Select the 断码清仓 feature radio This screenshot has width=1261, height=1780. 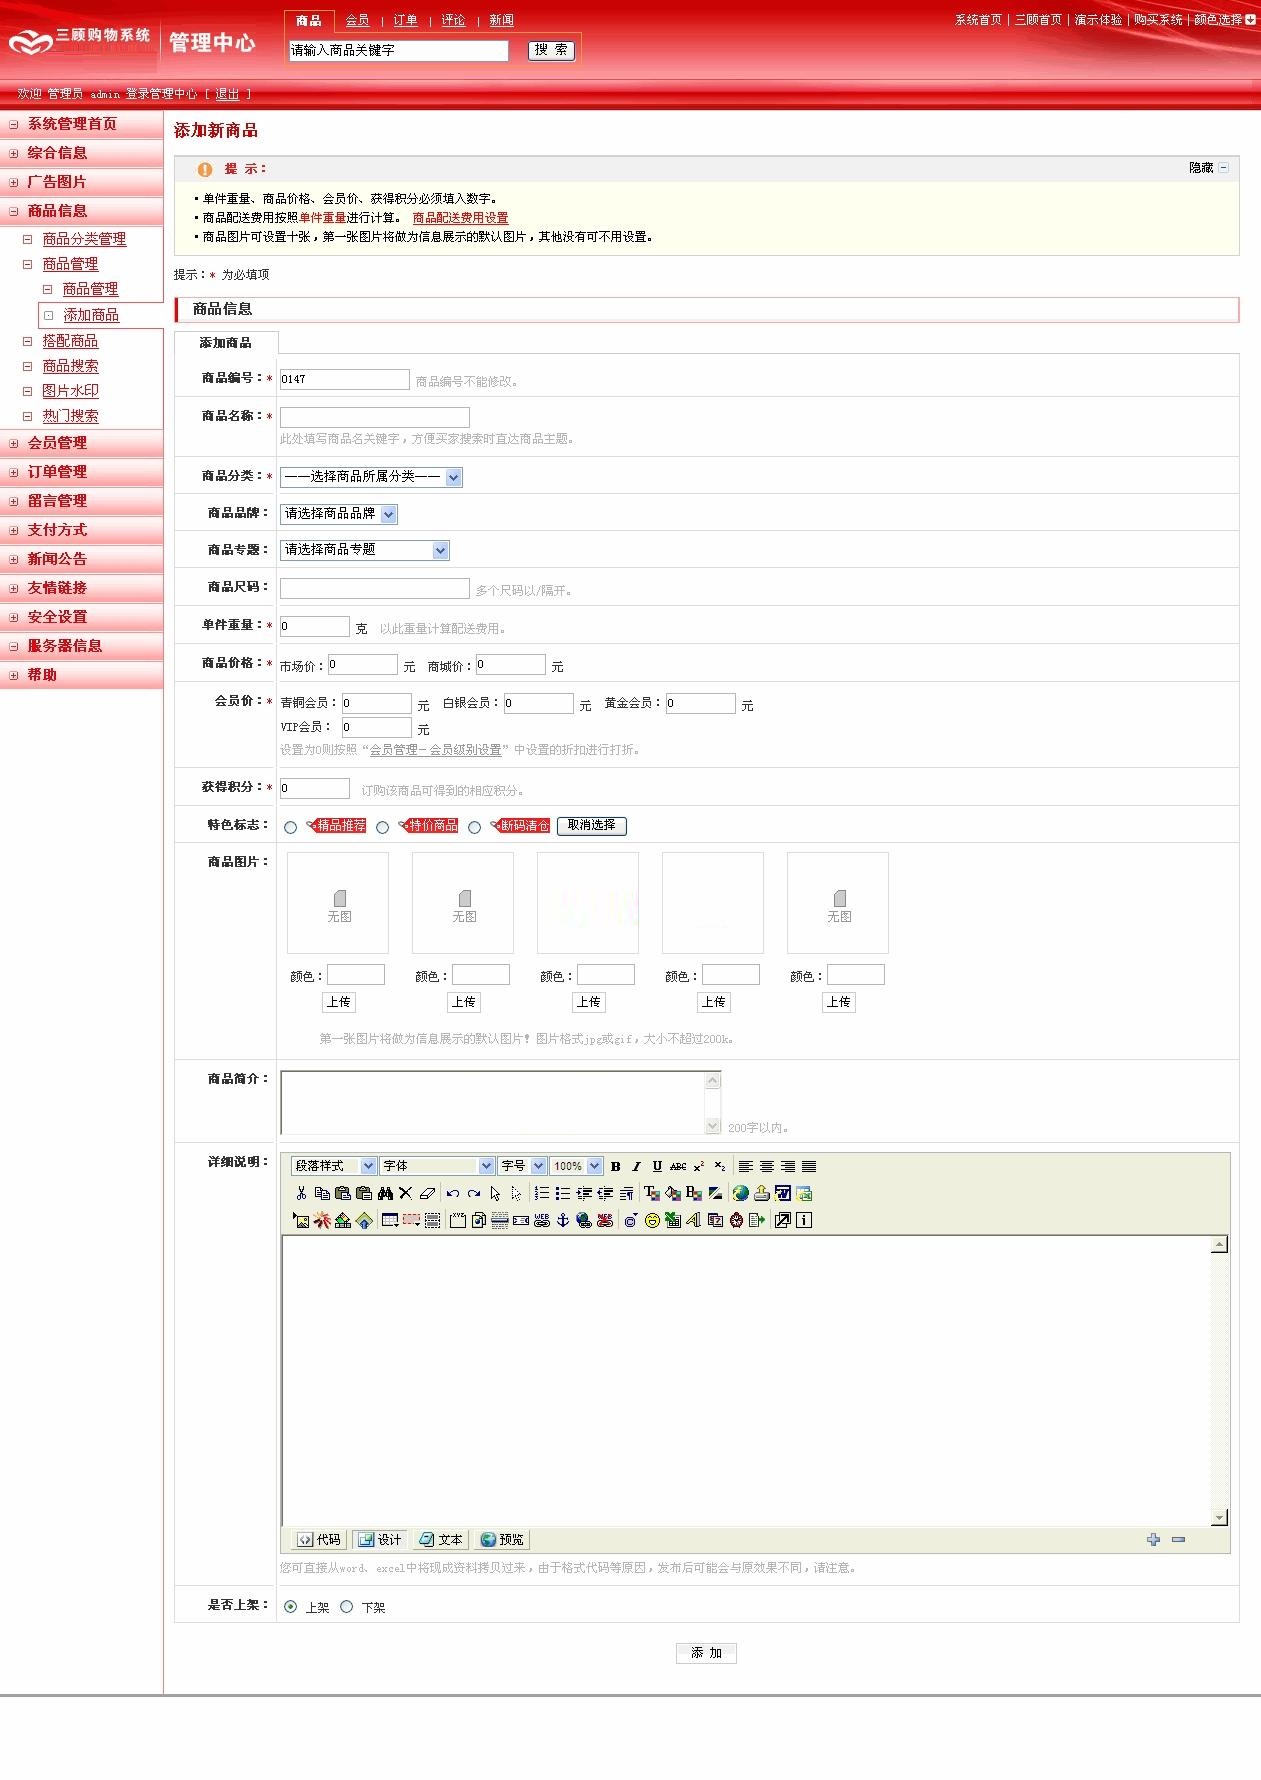[x=475, y=827]
